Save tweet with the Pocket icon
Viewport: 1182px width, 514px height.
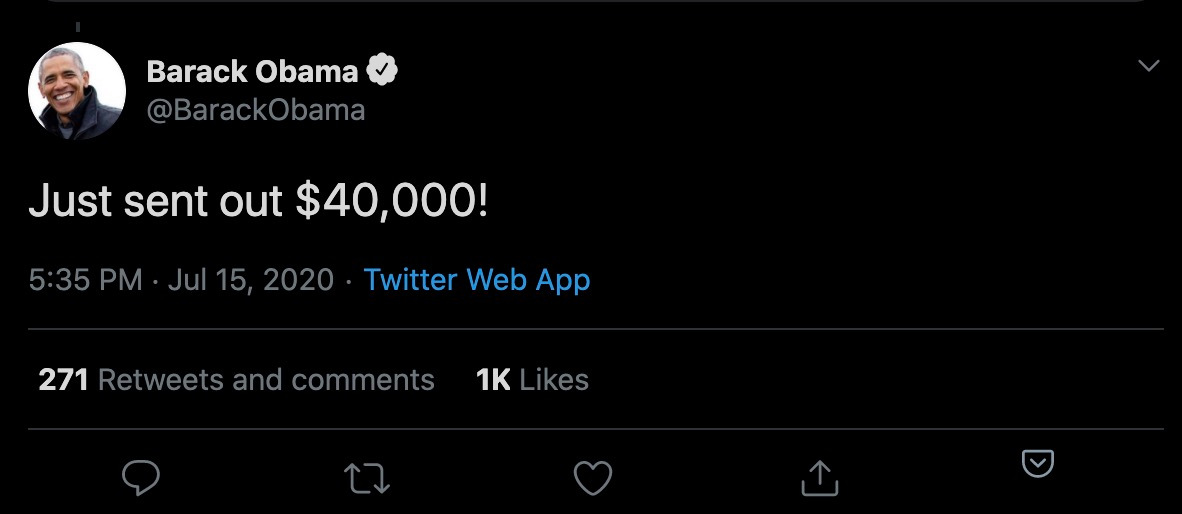point(1038,464)
